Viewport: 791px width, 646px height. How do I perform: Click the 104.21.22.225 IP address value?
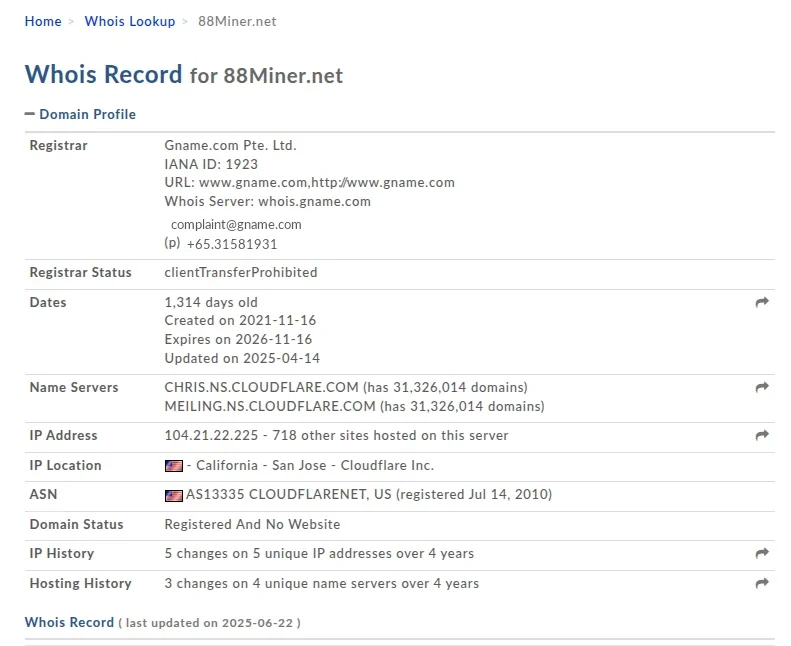211,435
